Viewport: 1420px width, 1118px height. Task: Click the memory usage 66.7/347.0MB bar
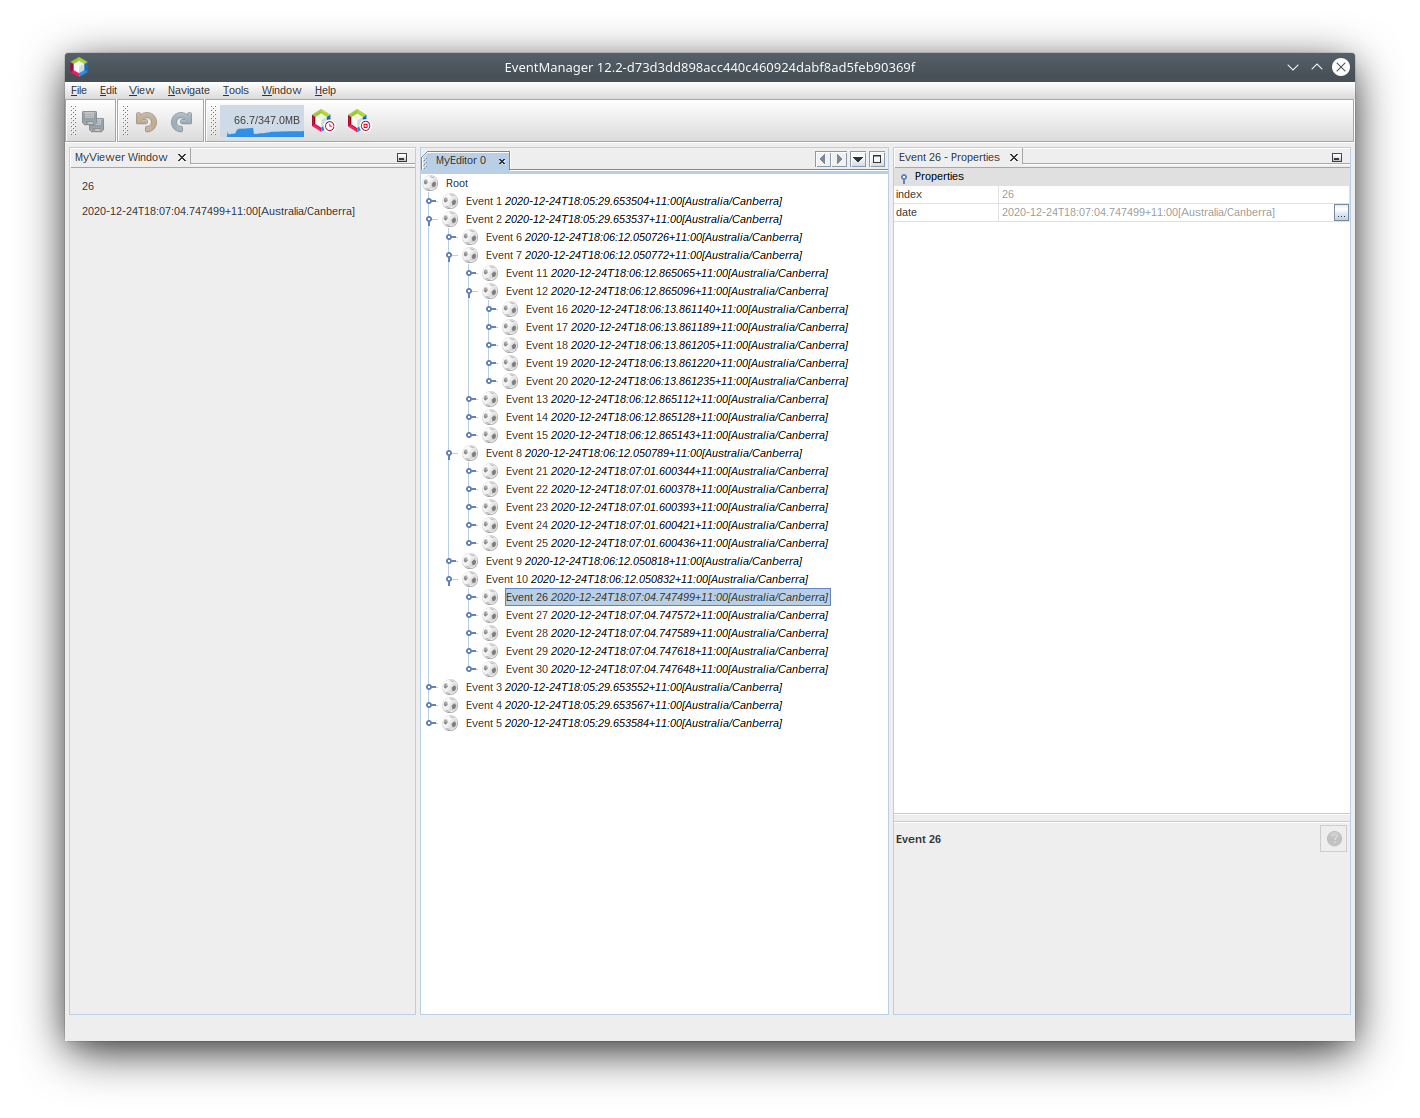(265, 121)
